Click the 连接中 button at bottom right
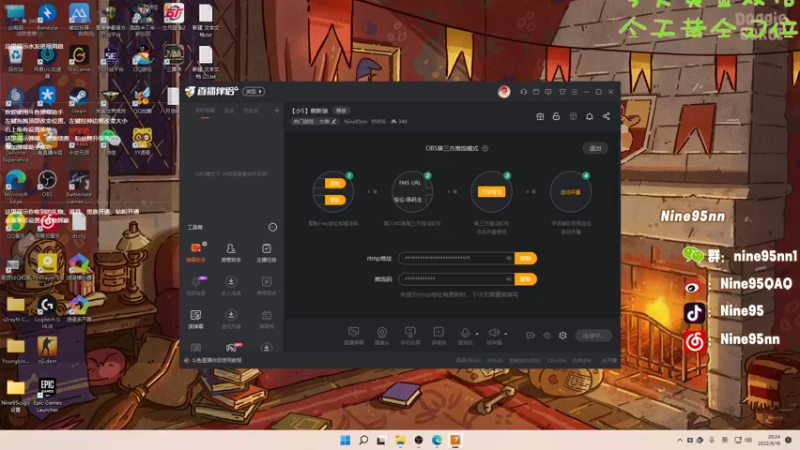 593,335
